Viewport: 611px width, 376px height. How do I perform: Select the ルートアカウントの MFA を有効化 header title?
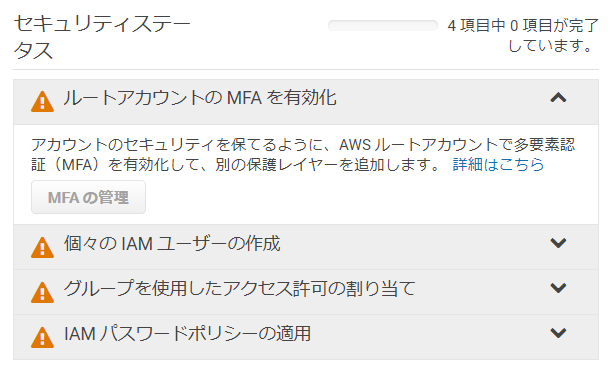click(200, 97)
